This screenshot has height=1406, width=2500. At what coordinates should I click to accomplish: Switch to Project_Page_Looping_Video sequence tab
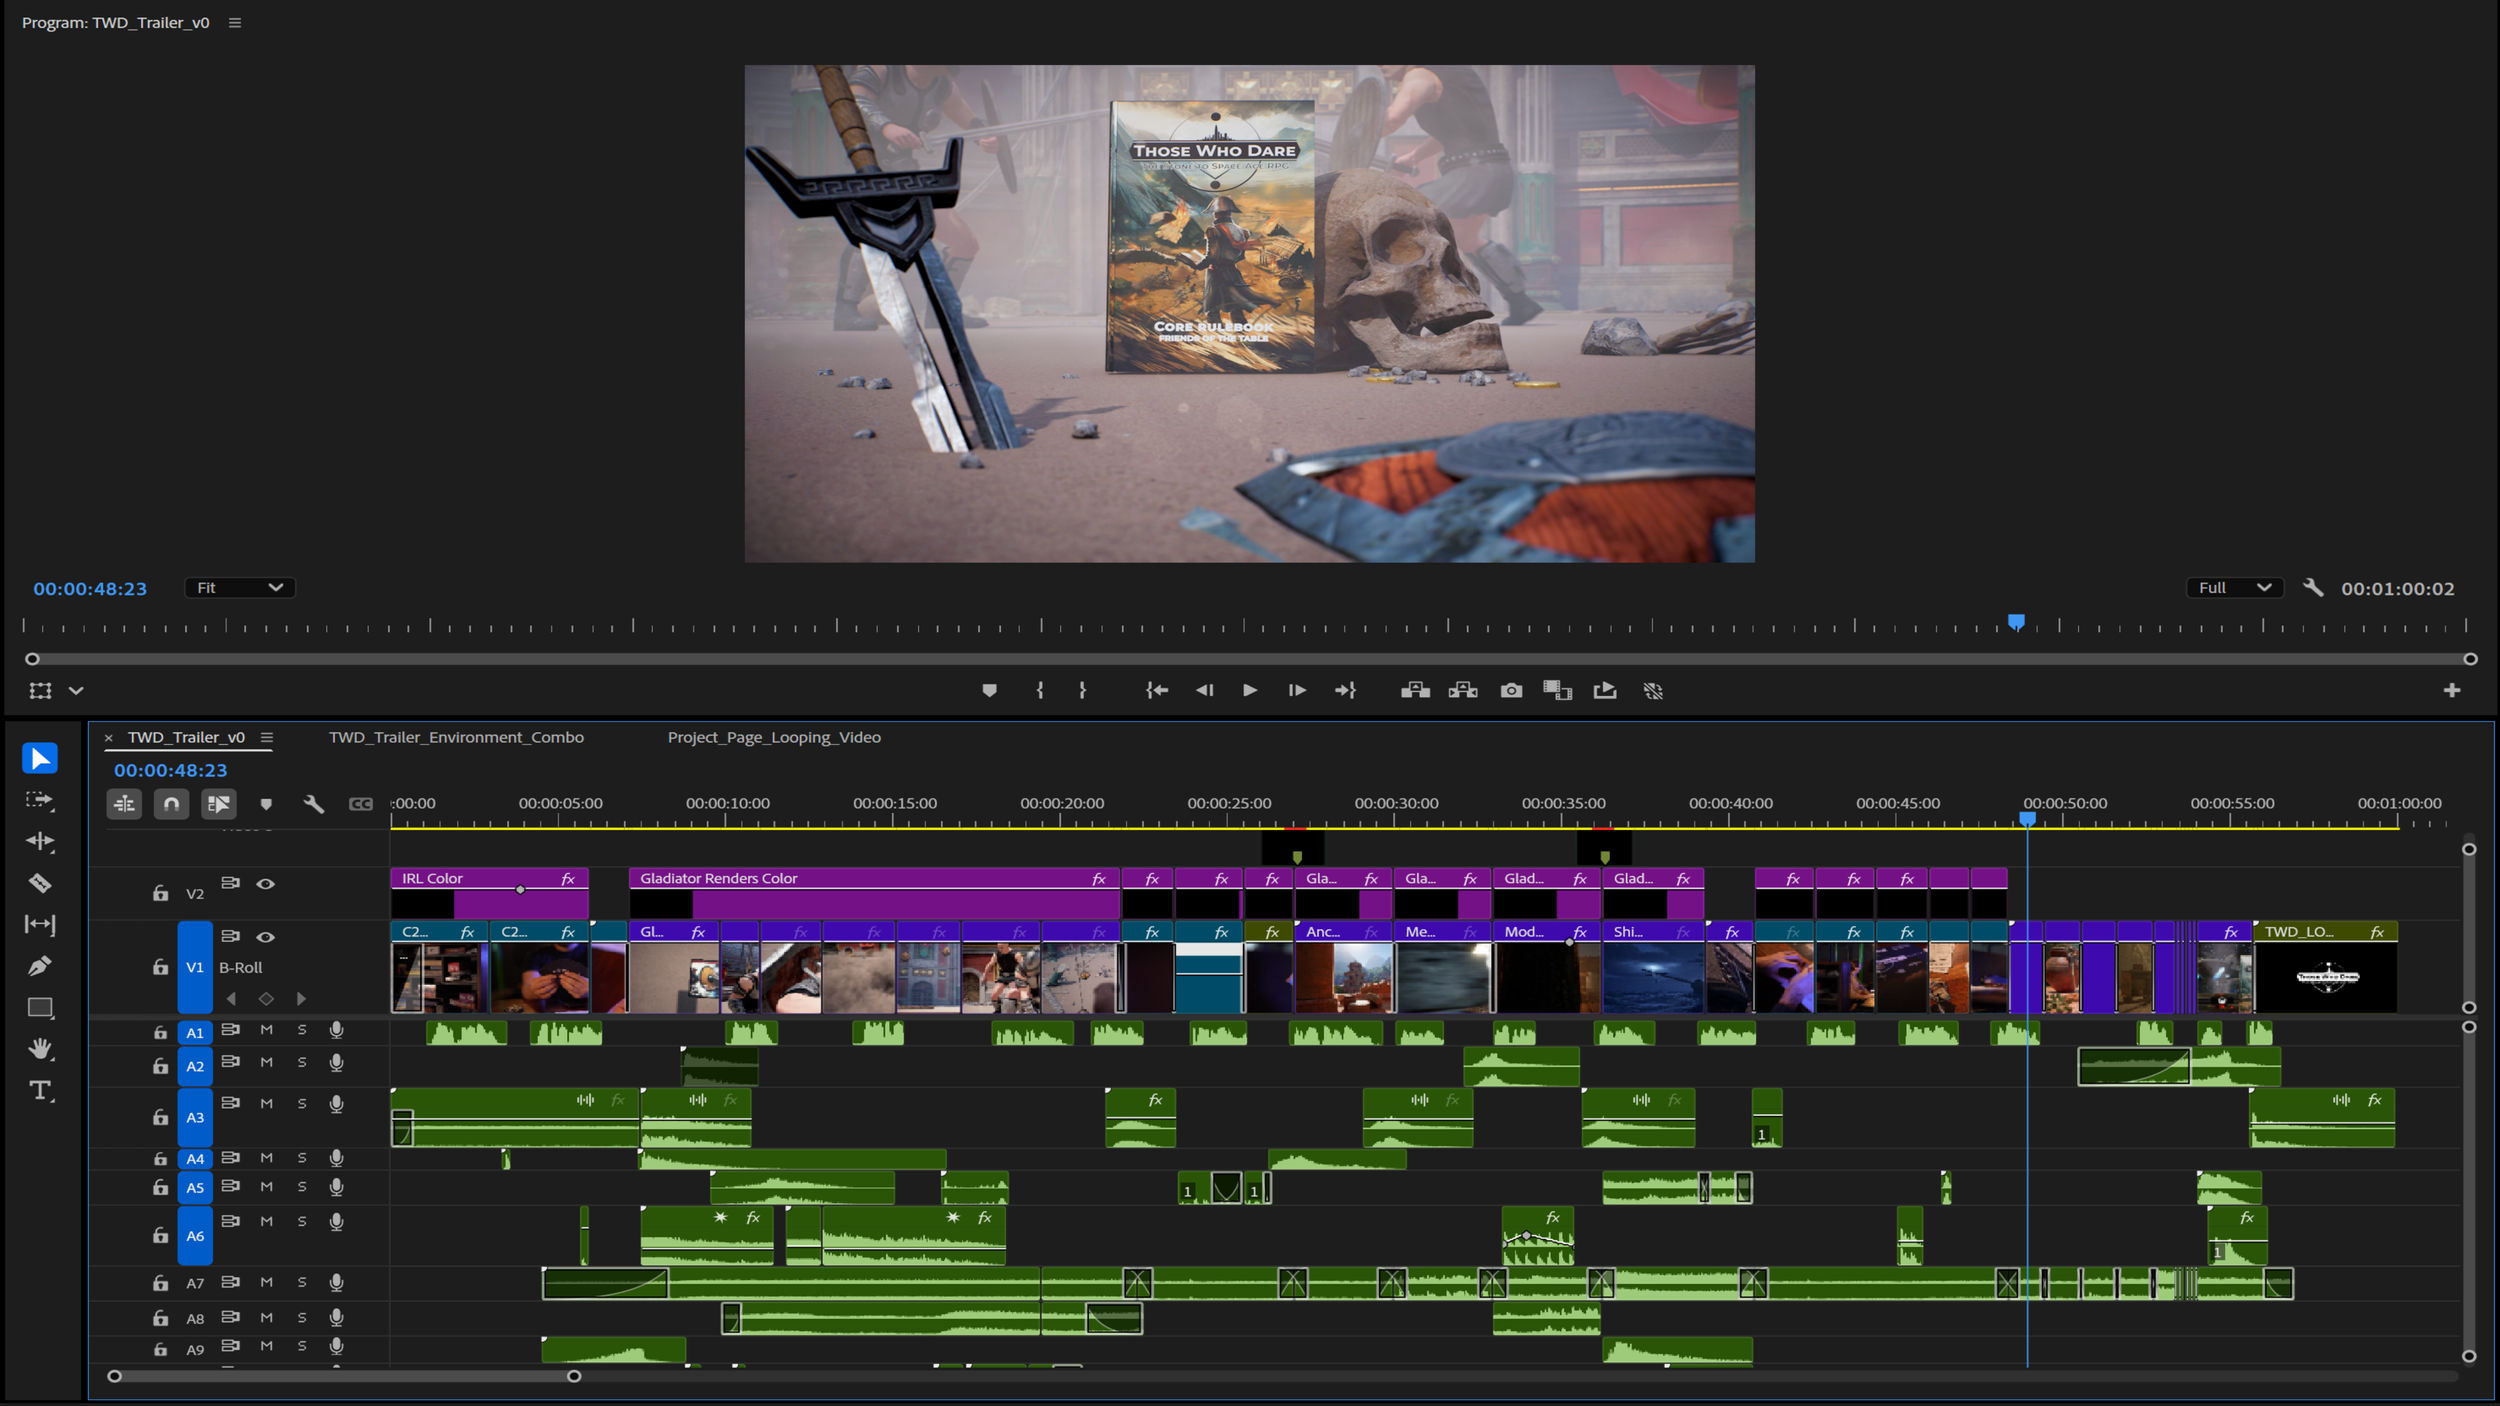coord(774,737)
